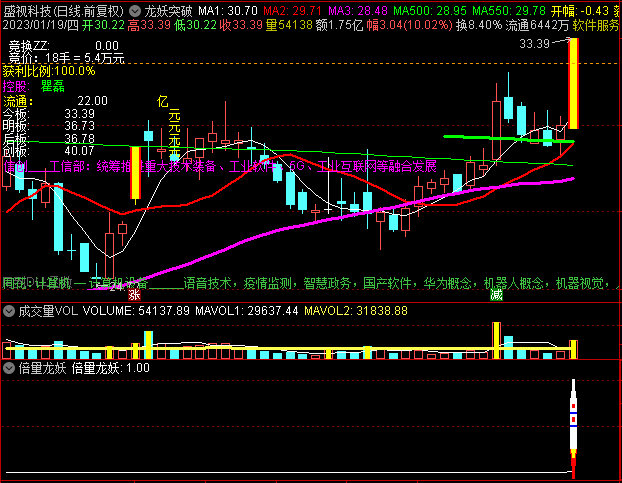
Task: Click the red MA2: 29.71 value
Action: pyautogui.click(x=292, y=11)
